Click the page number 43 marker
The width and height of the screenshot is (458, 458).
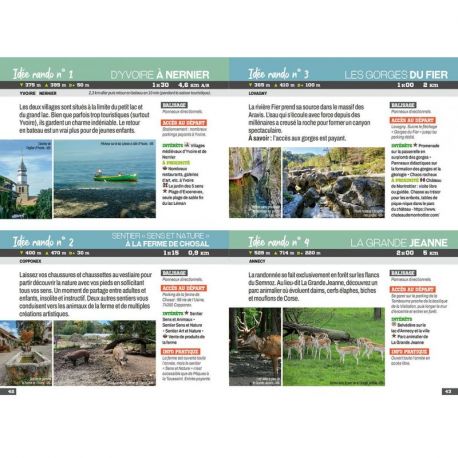click(450, 391)
